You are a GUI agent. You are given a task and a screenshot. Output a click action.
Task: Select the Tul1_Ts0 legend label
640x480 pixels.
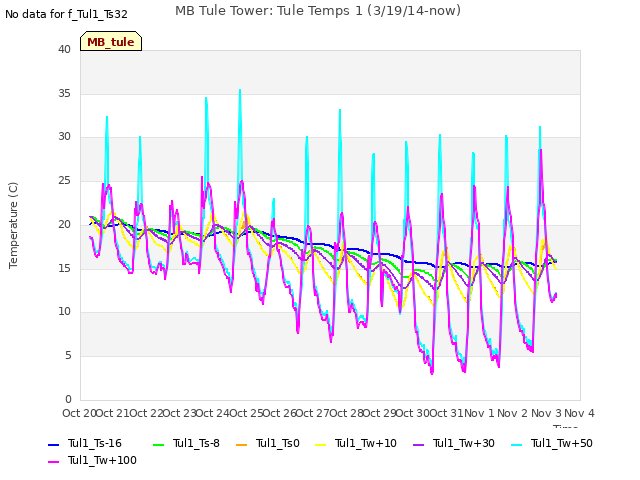point(278,443)
